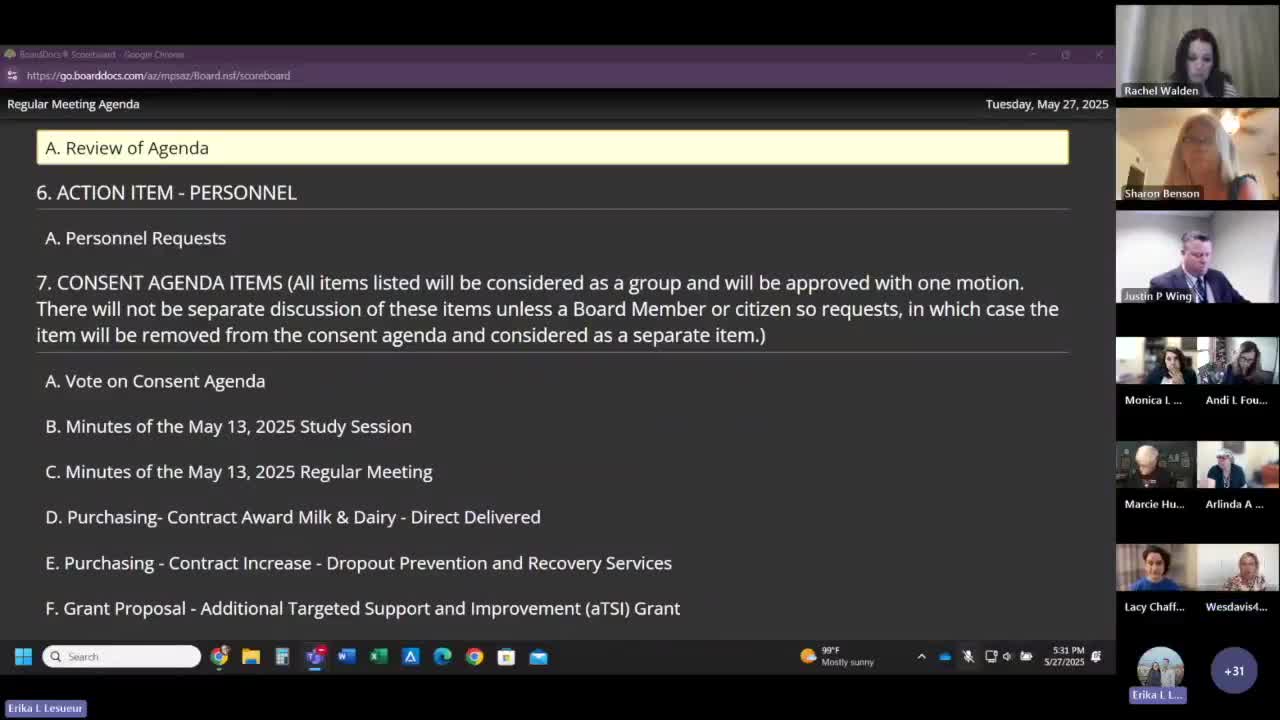Open the aTSI Grant Proposal item

coord(362,608)
